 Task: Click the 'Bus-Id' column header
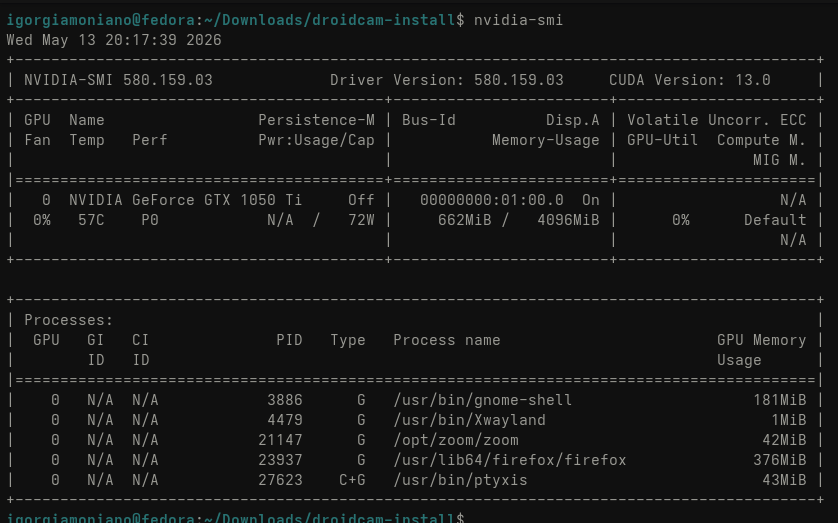(x=429, y=120)
